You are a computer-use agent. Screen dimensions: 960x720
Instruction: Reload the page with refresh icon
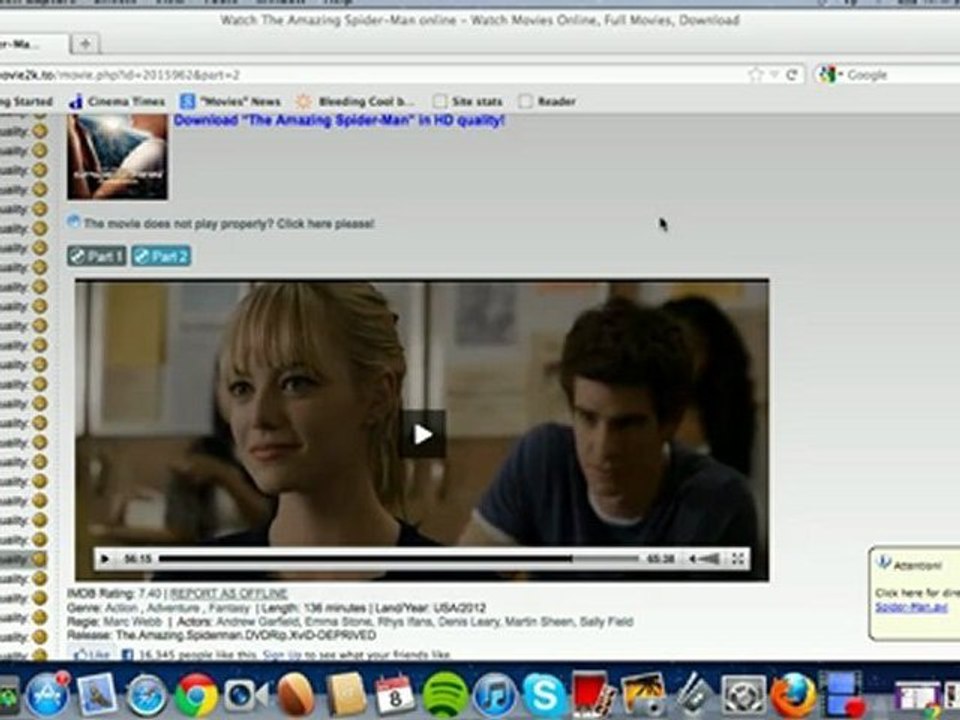pyautogui.click(x=792, y=75)
